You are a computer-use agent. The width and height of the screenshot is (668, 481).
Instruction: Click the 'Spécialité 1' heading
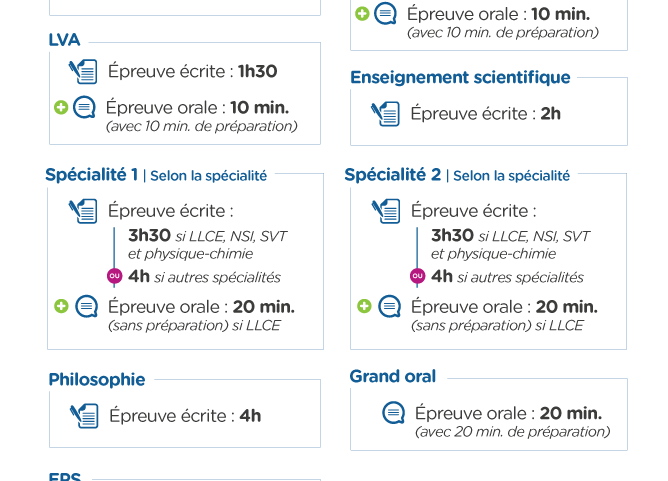(92, 175)
